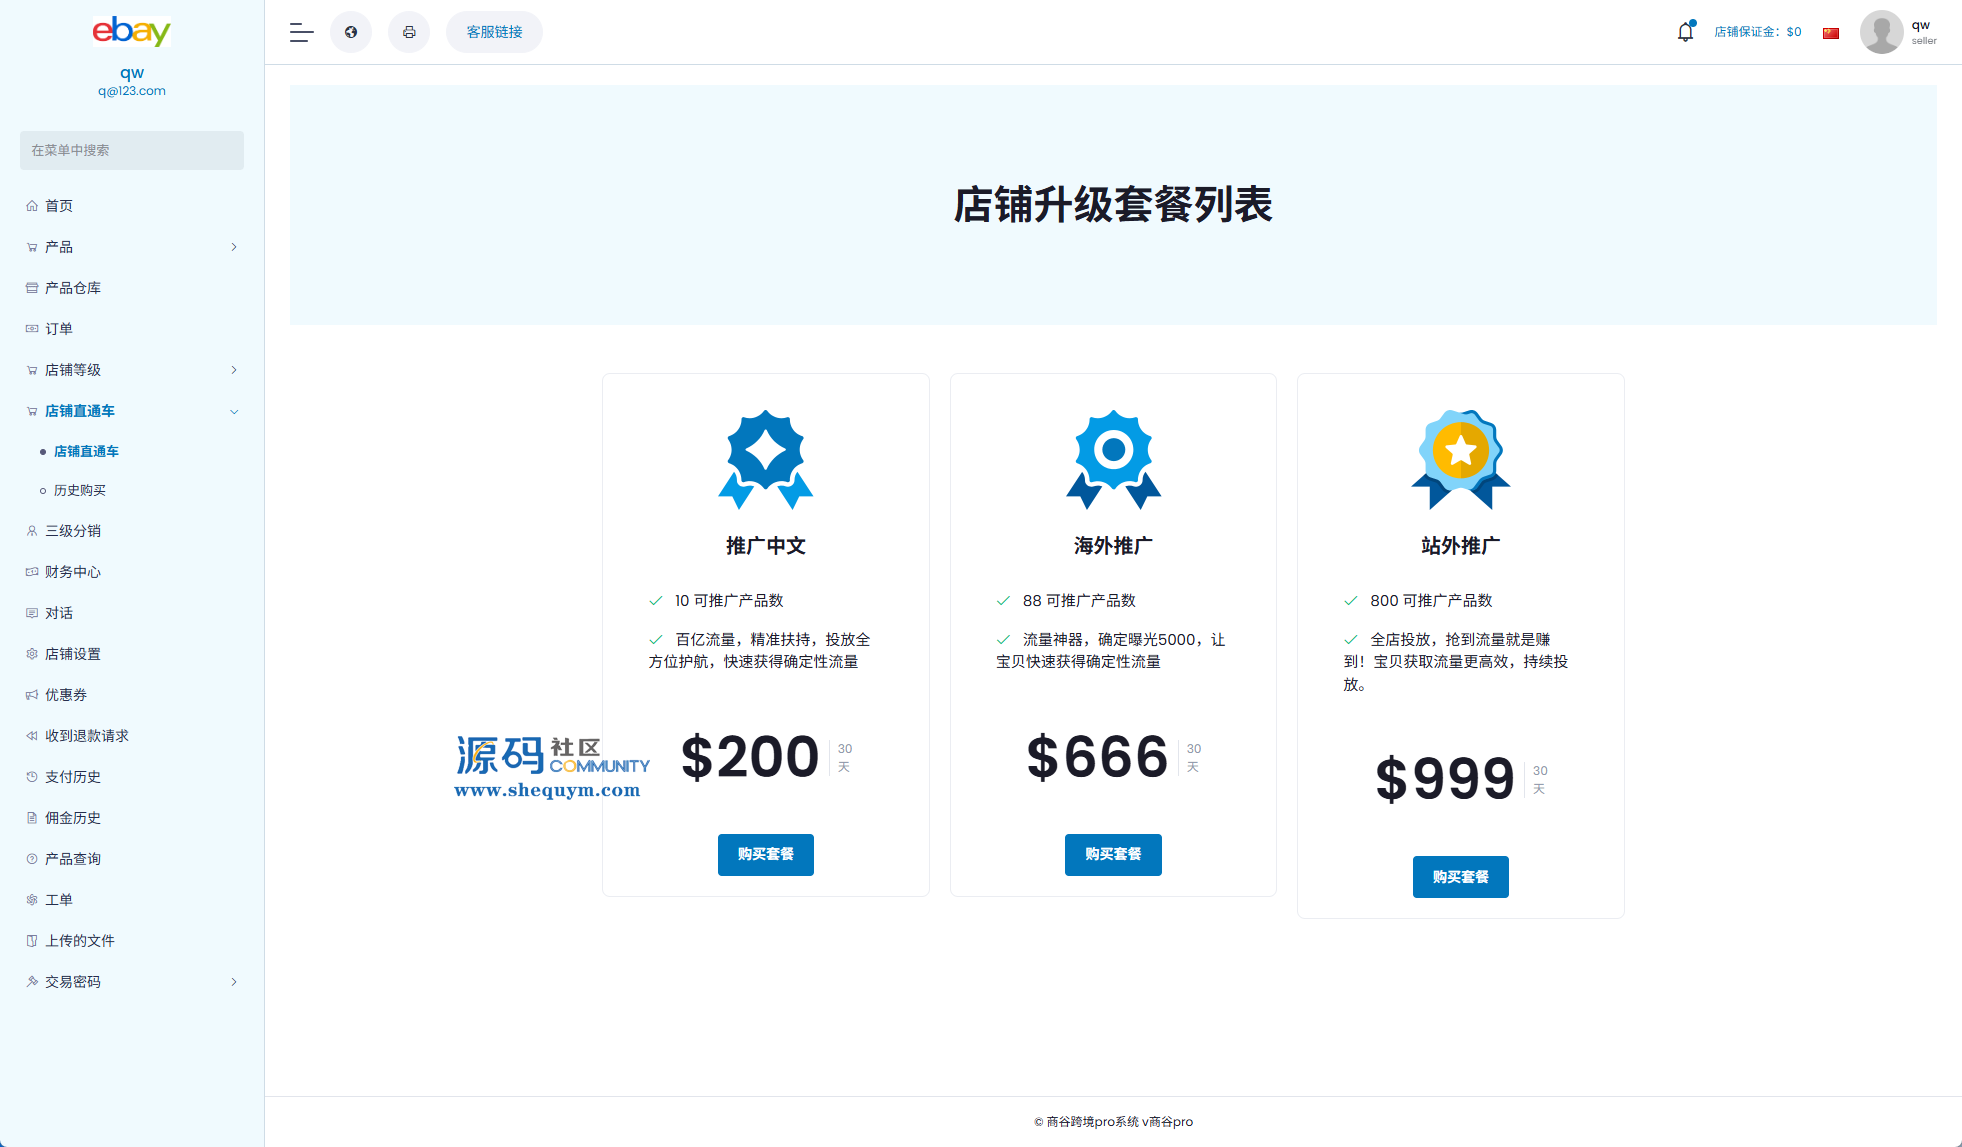Open 历史购买 submenu item
This screenshot has width=1962, height=1147.
pyautogui.click(x=80, y=490)
